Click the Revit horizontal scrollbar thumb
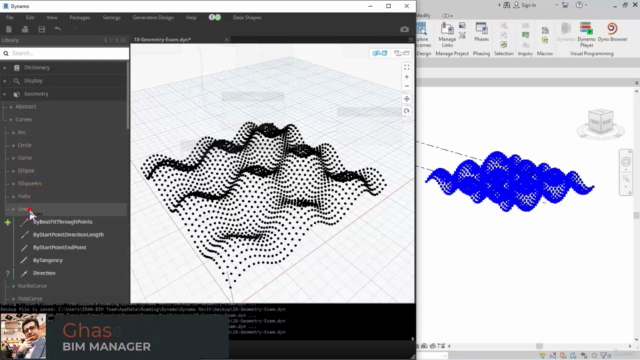This screenshot has width=640, height=360. (539, 346)
